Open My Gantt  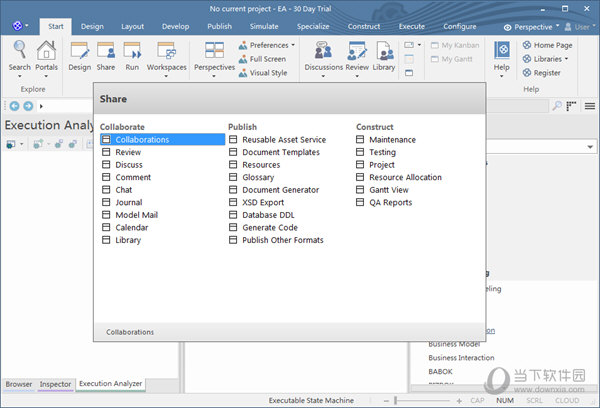coord(452,59)
